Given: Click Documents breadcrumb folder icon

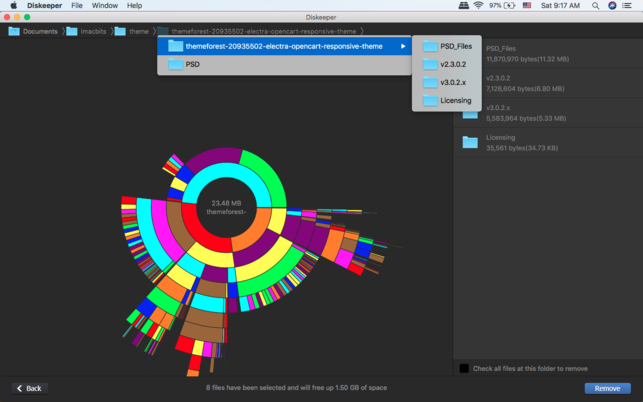Looking at the screenshot, I should tap(14, 31).
